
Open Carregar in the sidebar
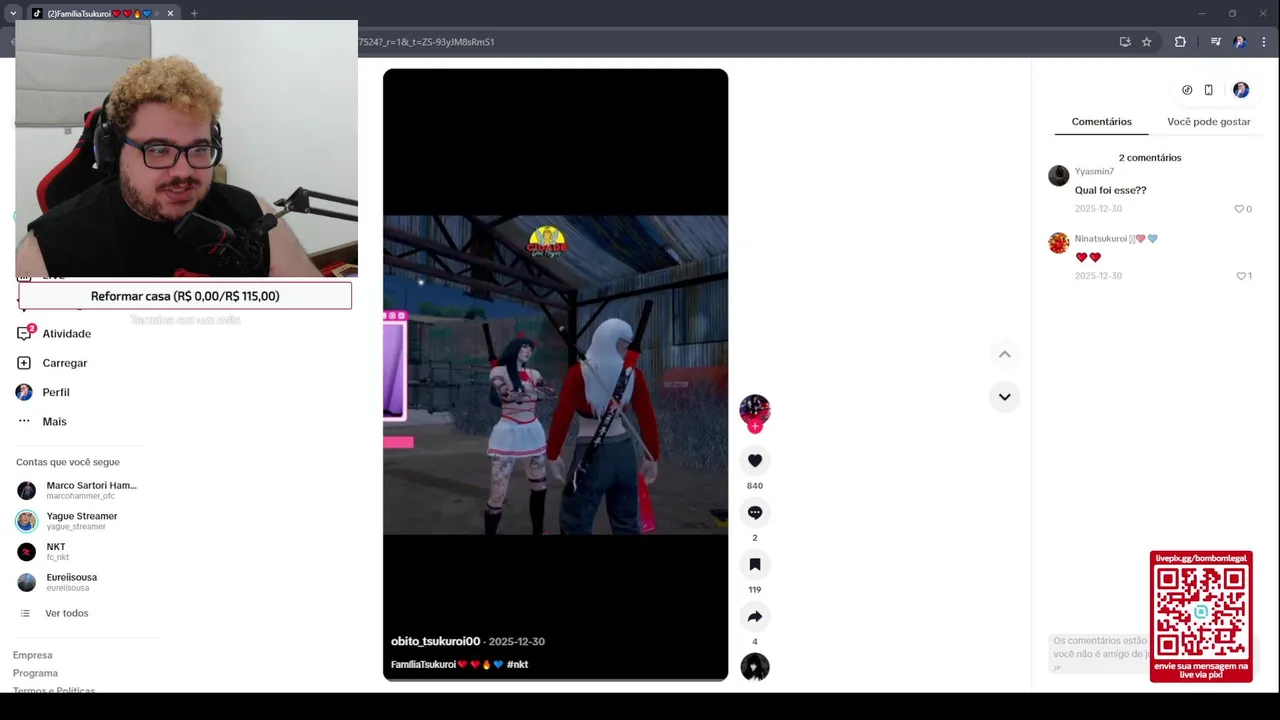click(65, 363)
